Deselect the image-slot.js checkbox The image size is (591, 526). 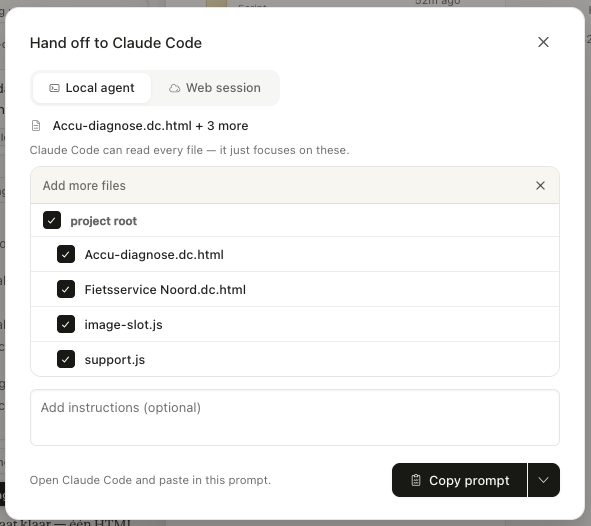66,324
